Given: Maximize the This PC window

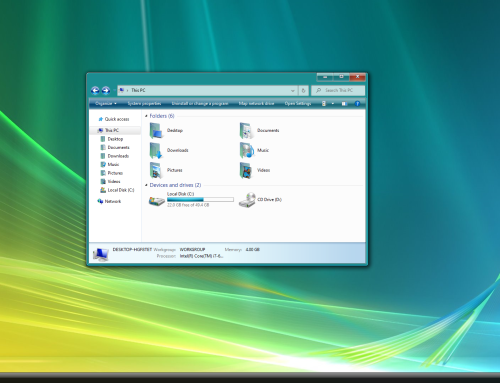Looking at the screenshot, I should [341, 77].
